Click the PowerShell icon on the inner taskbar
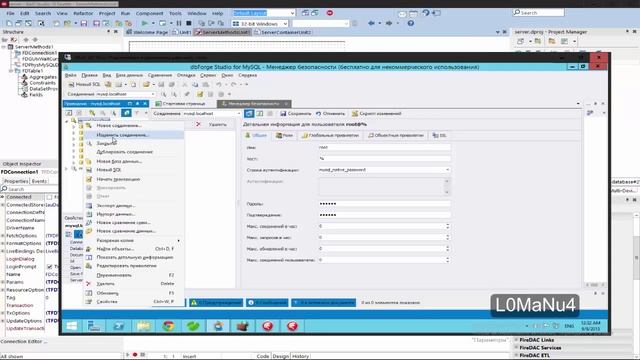Viewport: 640px width, 360px height. click(x=119, y=326)
